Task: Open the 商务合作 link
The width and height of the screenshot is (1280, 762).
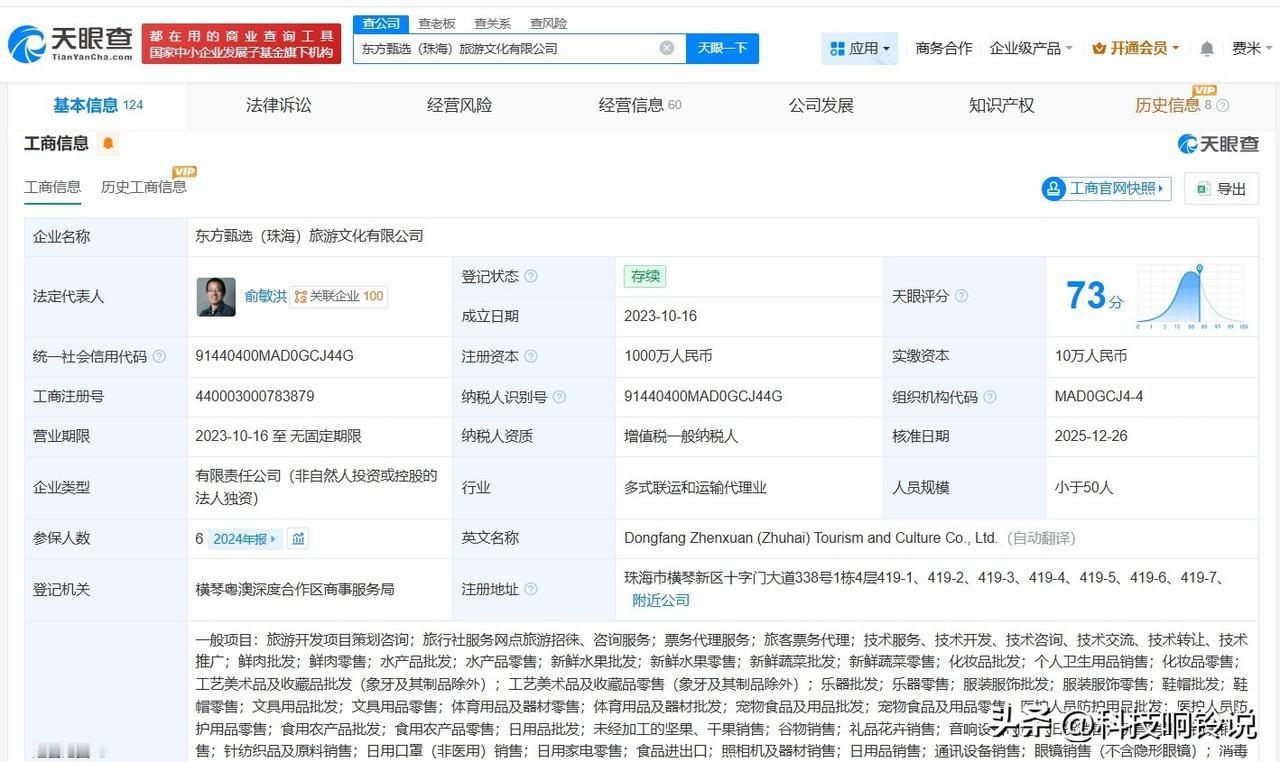Action: 944,48
